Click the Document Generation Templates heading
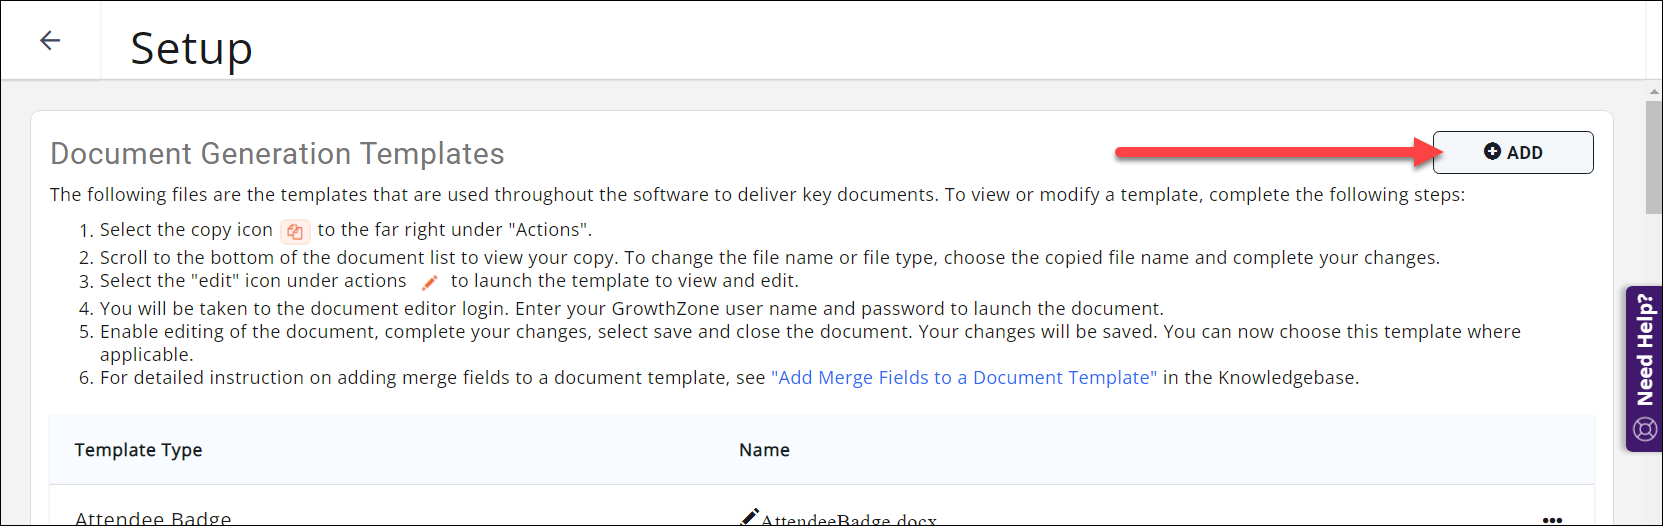Image resolution: width=1663 pixels, height=526 pixels. 277,153
